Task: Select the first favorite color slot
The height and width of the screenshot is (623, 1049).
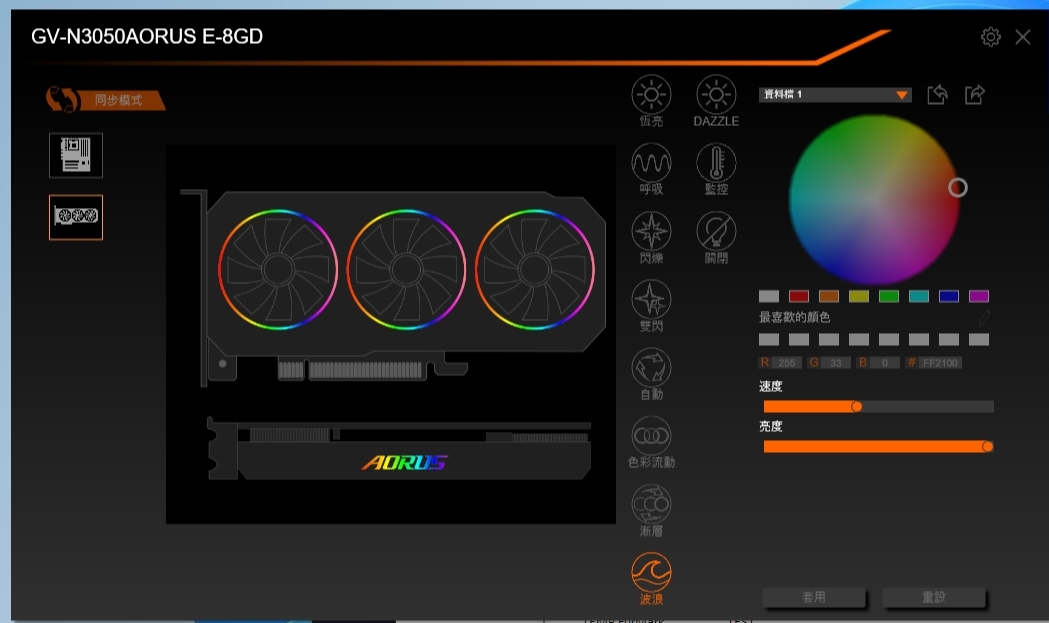Action: pos(769,339)
